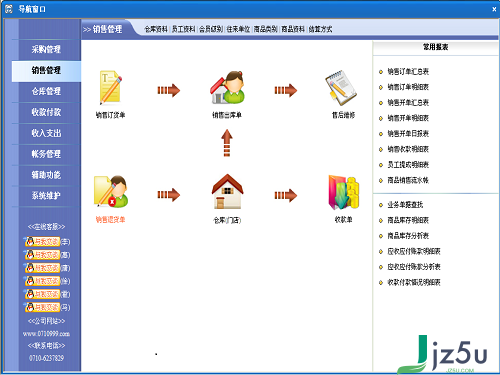Viewport: 500px width, 375px height.
Task: Open report 销售开单日报表
Action: coord(408,134)
